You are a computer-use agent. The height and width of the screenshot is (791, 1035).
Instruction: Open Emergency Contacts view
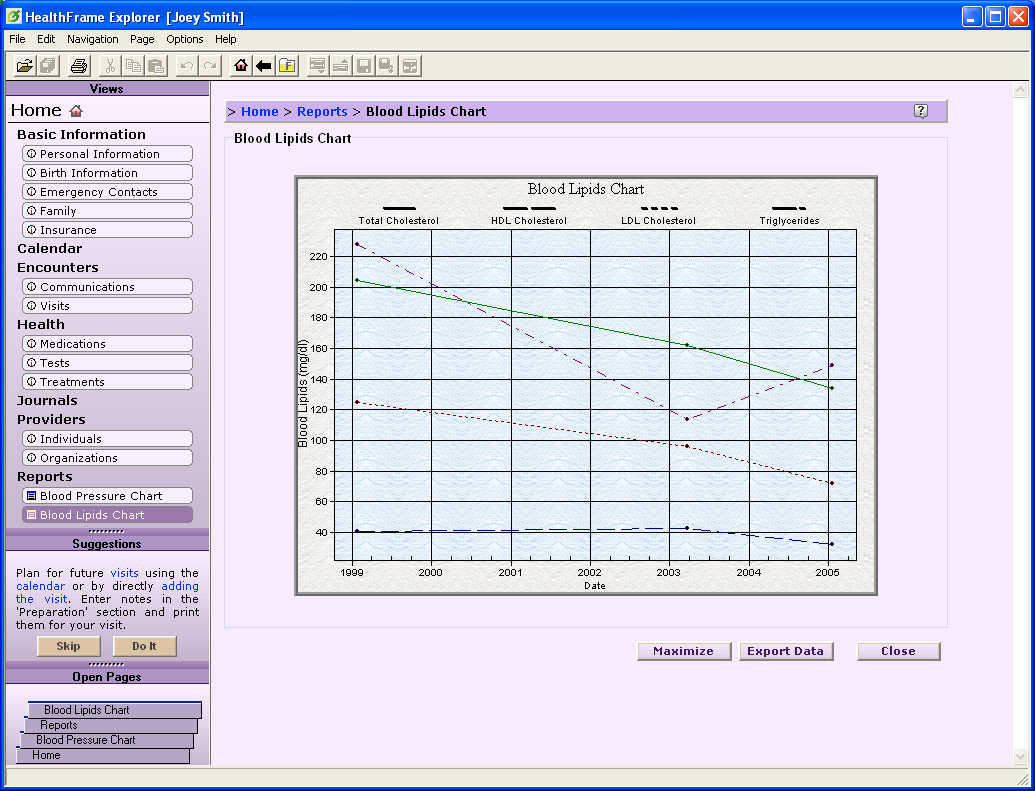108,192
